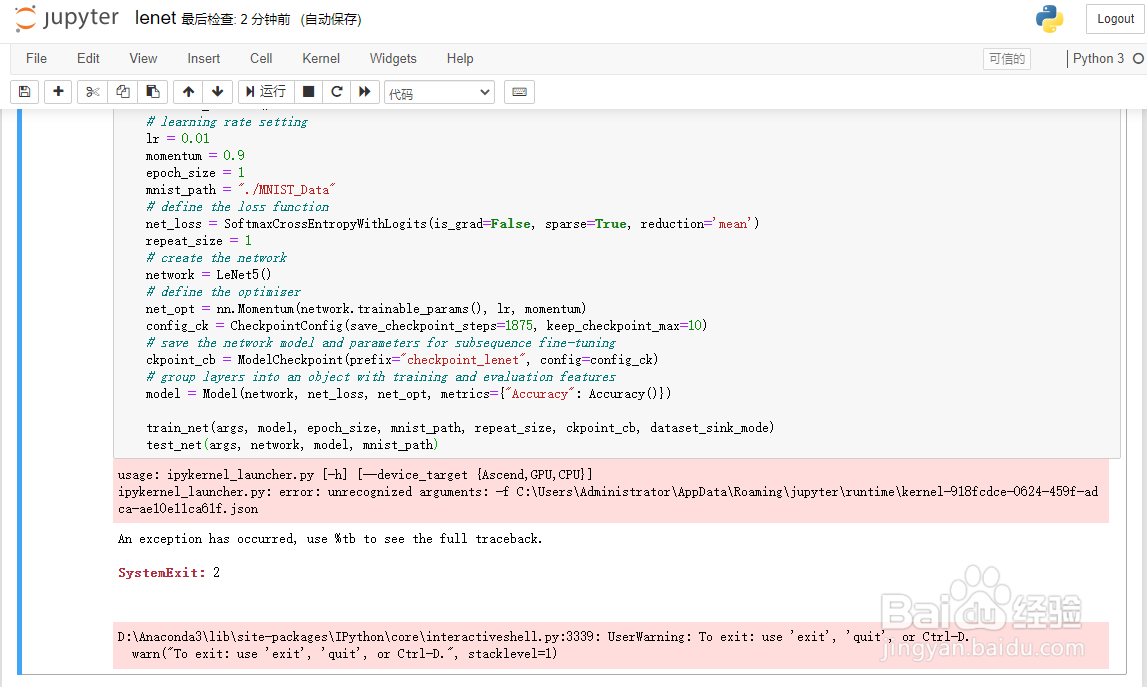Image resolution: width=1147 pixels, height=687 pixels.
Task: Click the net_opt = nn.Momentum line
Action: point(366,309)
